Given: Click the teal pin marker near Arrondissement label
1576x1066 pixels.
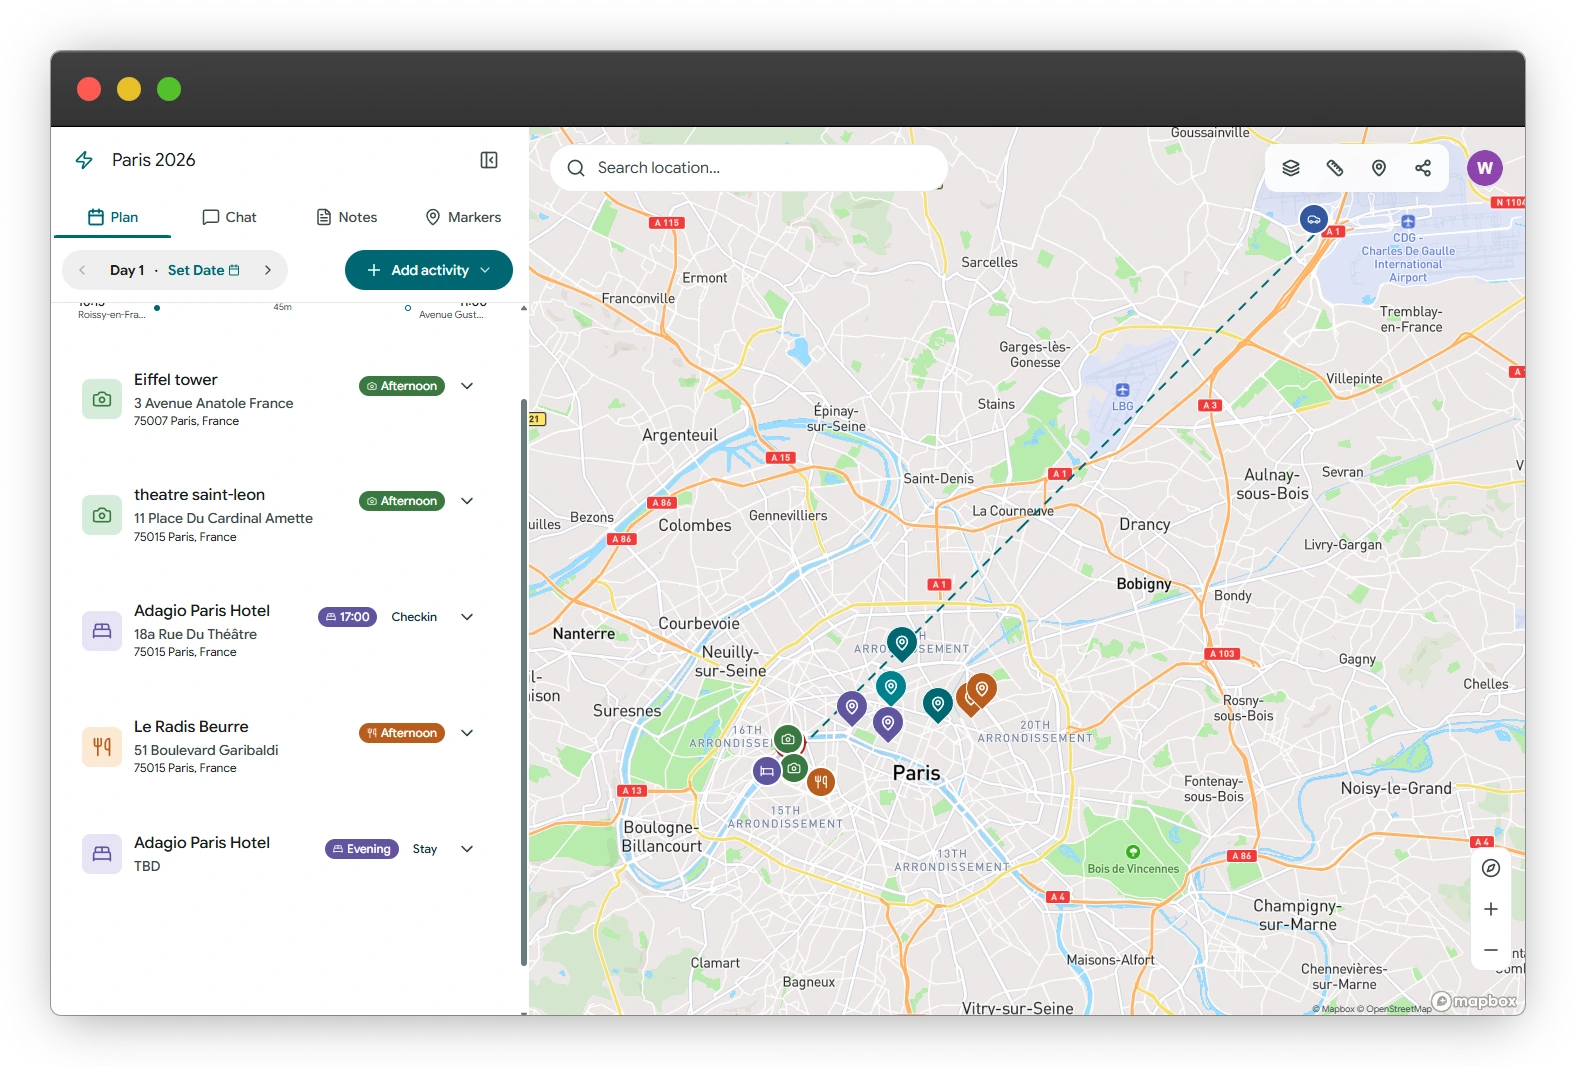Looking at the screenshot, I should tap(902, 643).
